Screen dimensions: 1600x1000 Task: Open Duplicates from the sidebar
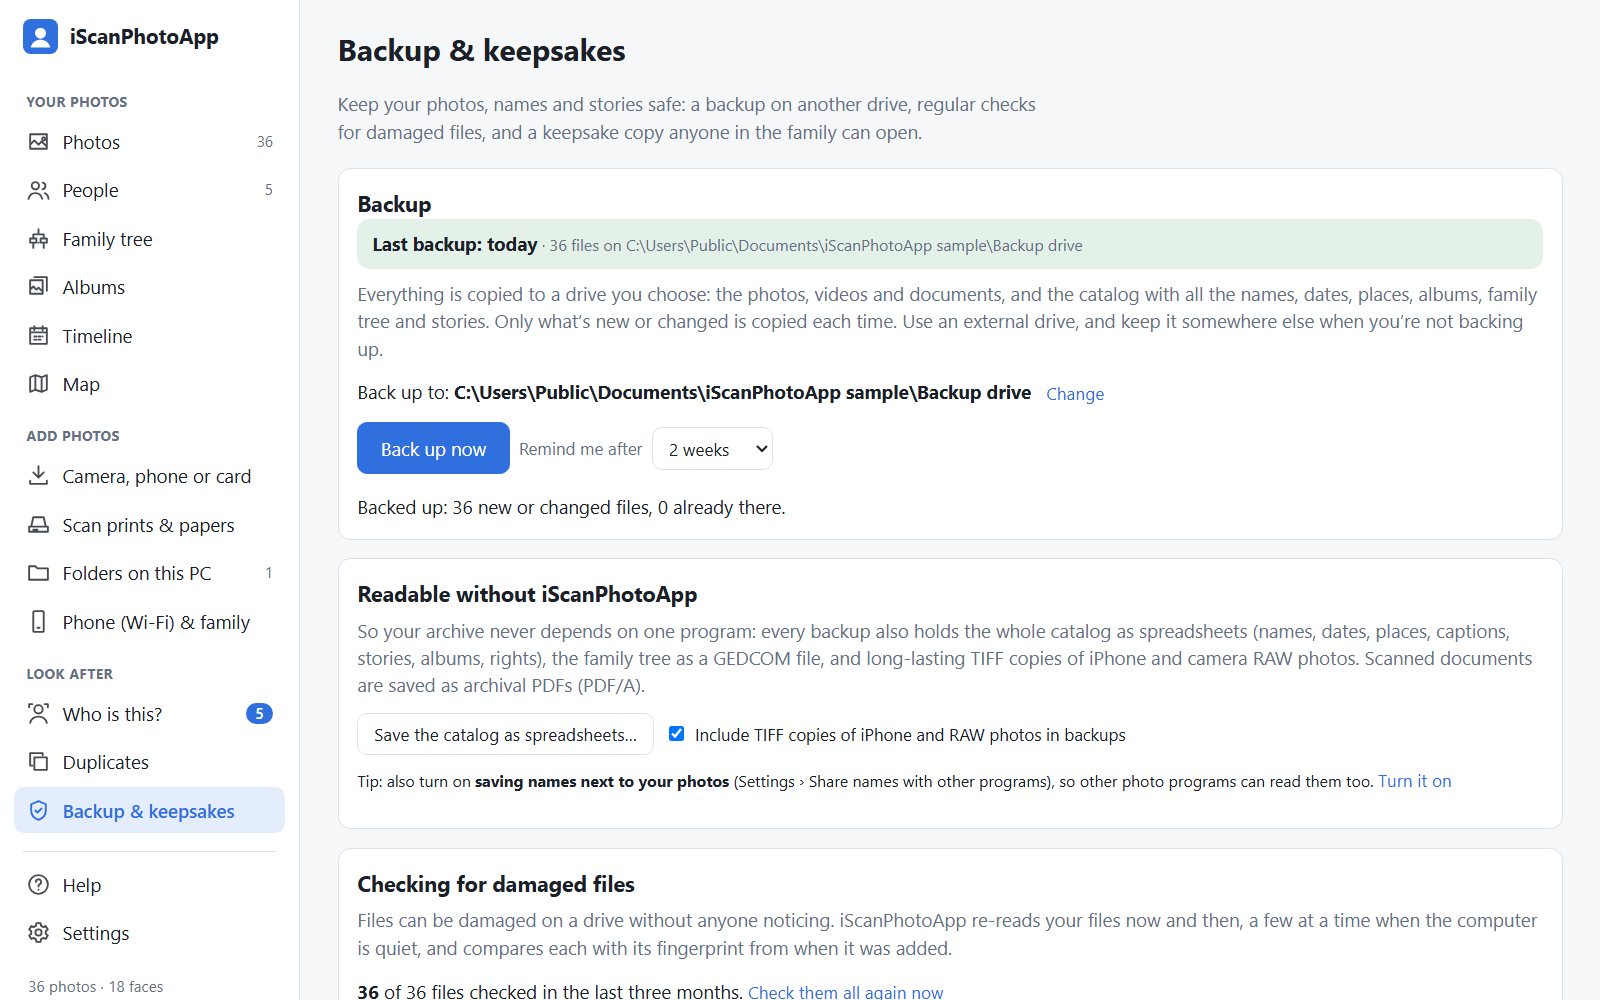(x=150, y=762)
